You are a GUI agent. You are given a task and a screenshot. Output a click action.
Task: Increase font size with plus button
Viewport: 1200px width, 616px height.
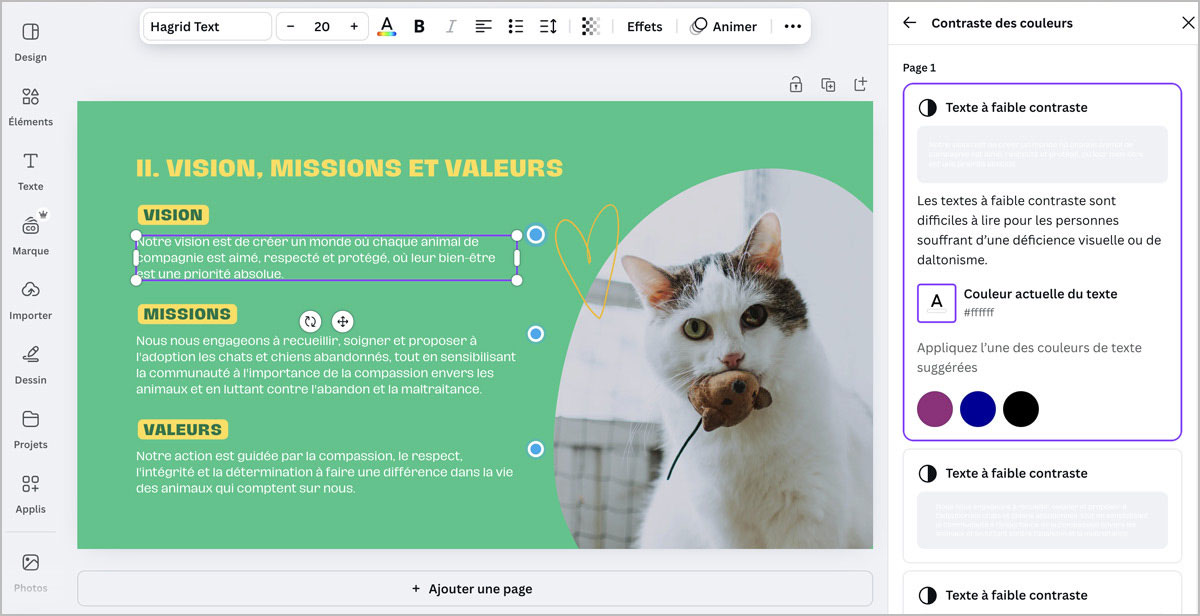click(354, 27)
